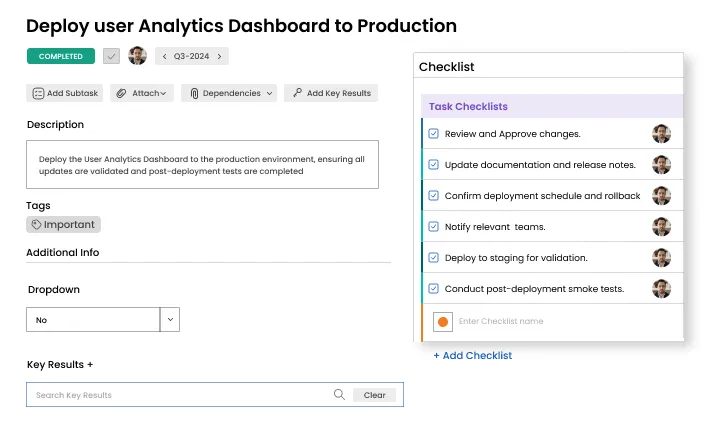
Task: Click avatar on Review and Approve changes row
Action: tap(661, 134)
